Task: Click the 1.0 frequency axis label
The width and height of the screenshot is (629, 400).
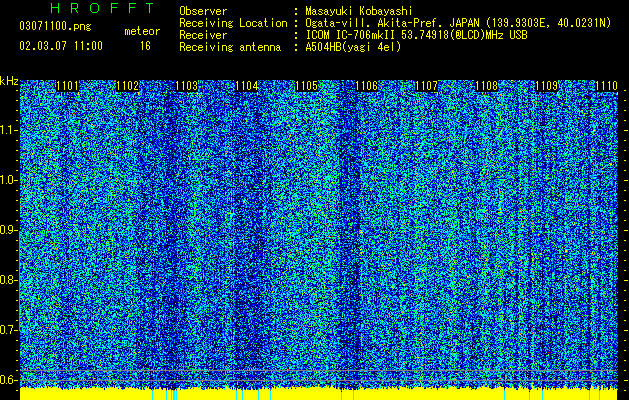Action: 8,180
